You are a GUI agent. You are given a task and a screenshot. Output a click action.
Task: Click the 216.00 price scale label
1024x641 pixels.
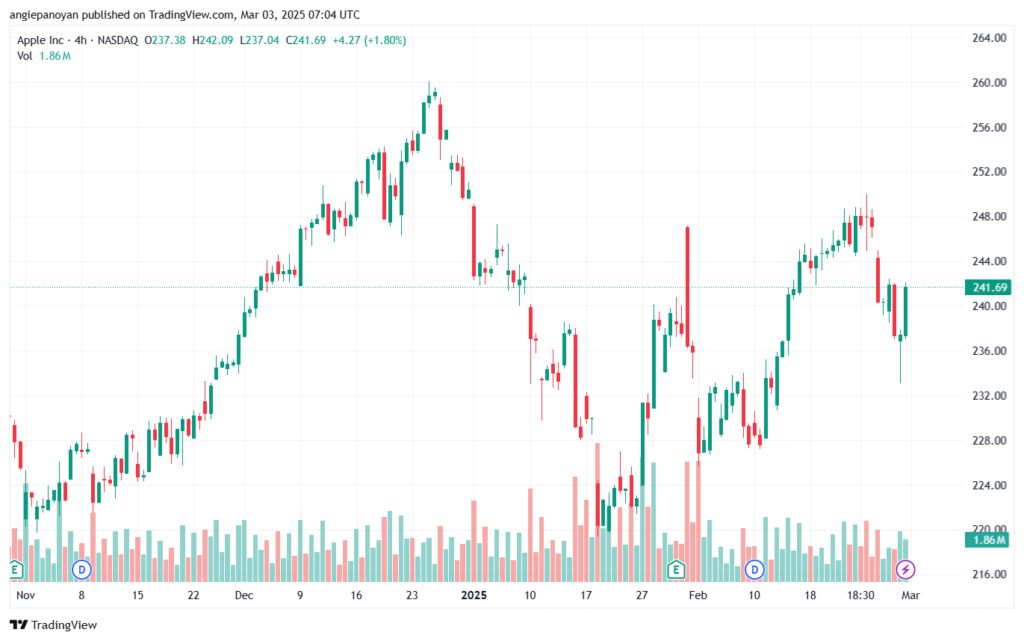point(989,574)
